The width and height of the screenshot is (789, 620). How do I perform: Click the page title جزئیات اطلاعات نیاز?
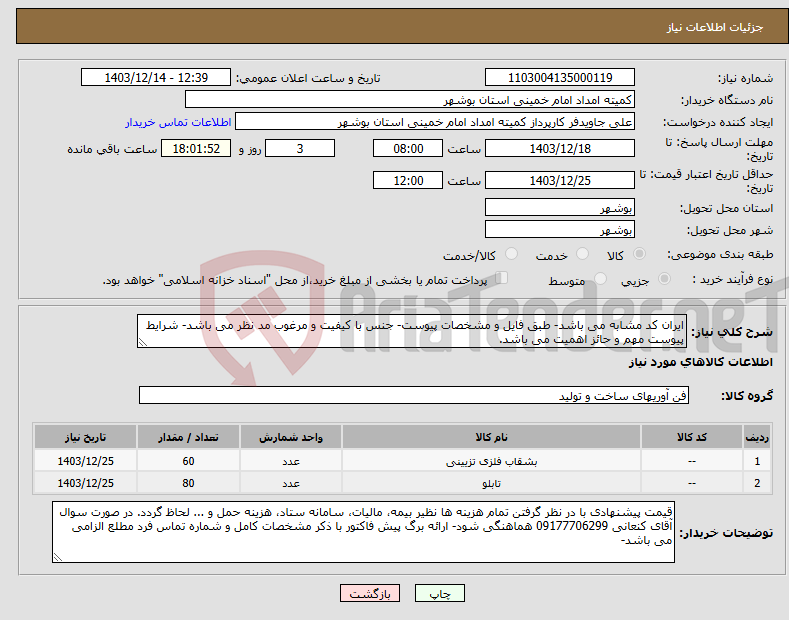pyautogui.click(x=715, y=27)
